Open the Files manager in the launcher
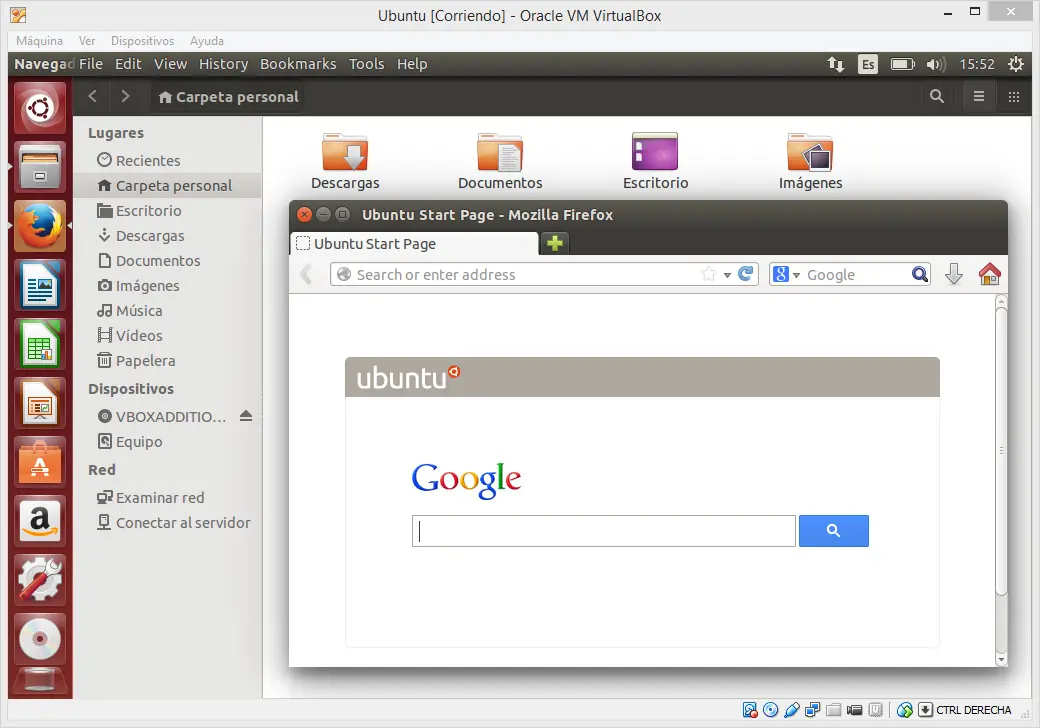Viewport: 1040px width, 728px height. (x=40, y=167)
